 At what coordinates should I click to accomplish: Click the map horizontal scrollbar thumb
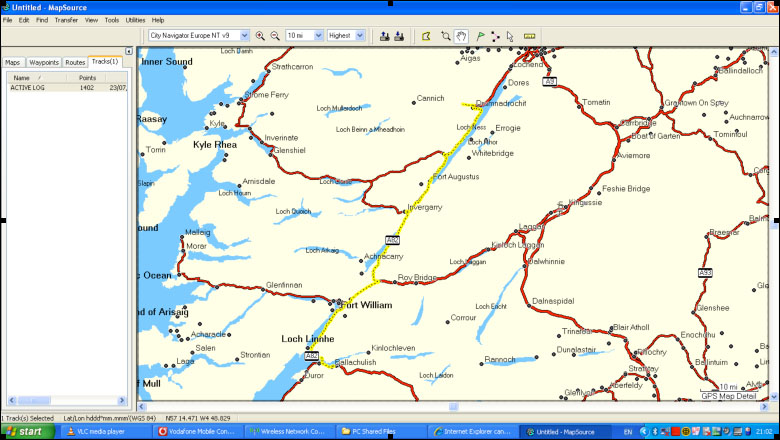[x=453, y=407]
